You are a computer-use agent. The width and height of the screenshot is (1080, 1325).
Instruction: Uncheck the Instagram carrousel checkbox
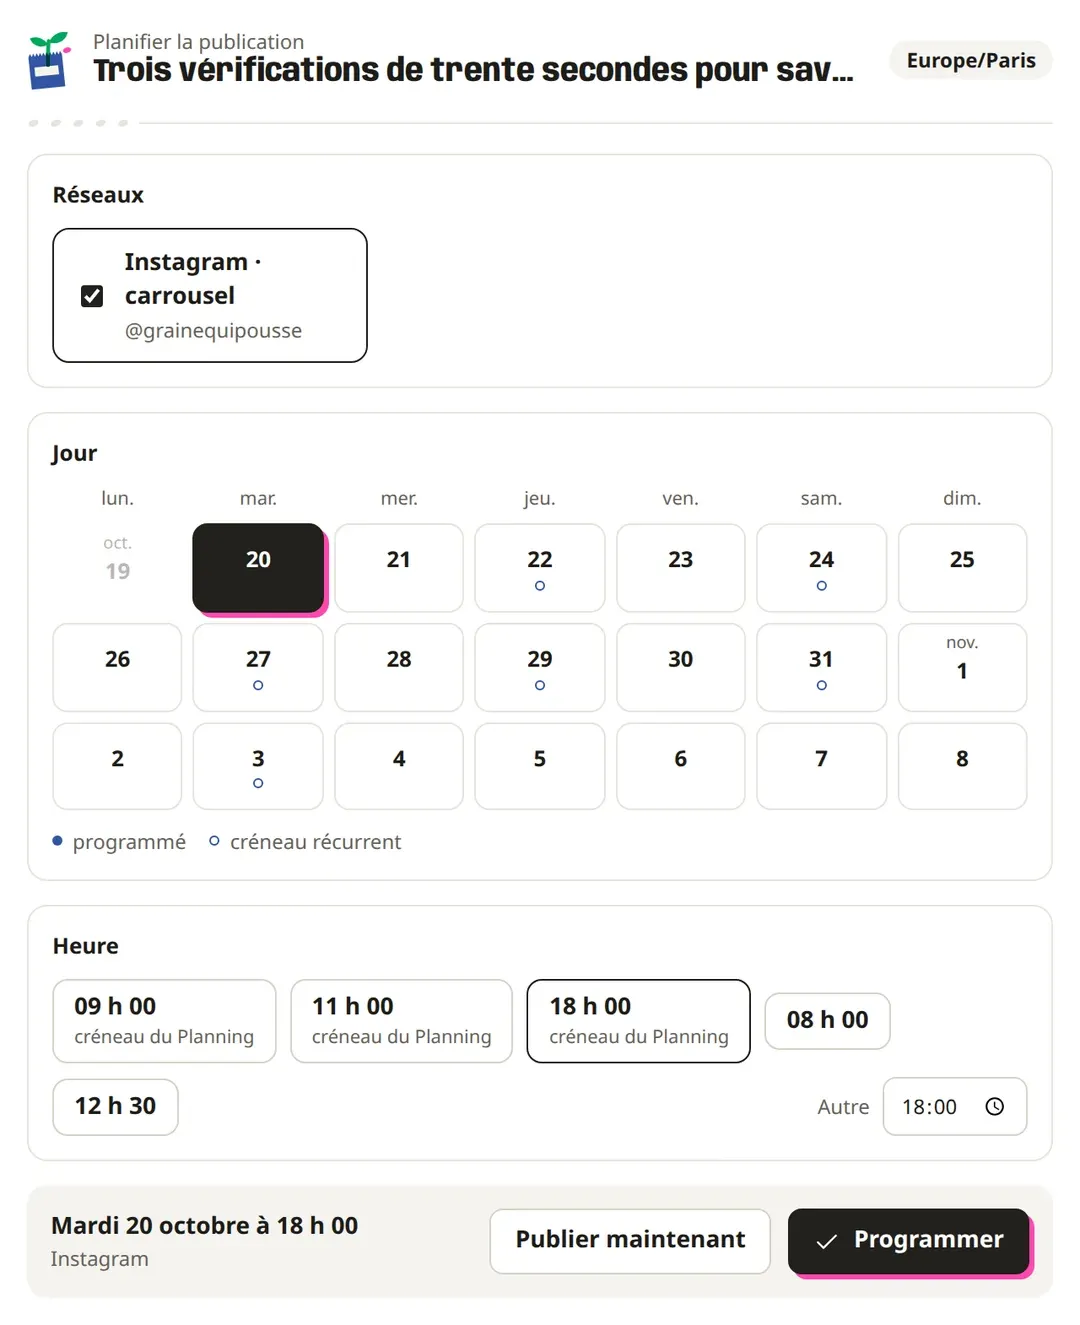[92, 296]
